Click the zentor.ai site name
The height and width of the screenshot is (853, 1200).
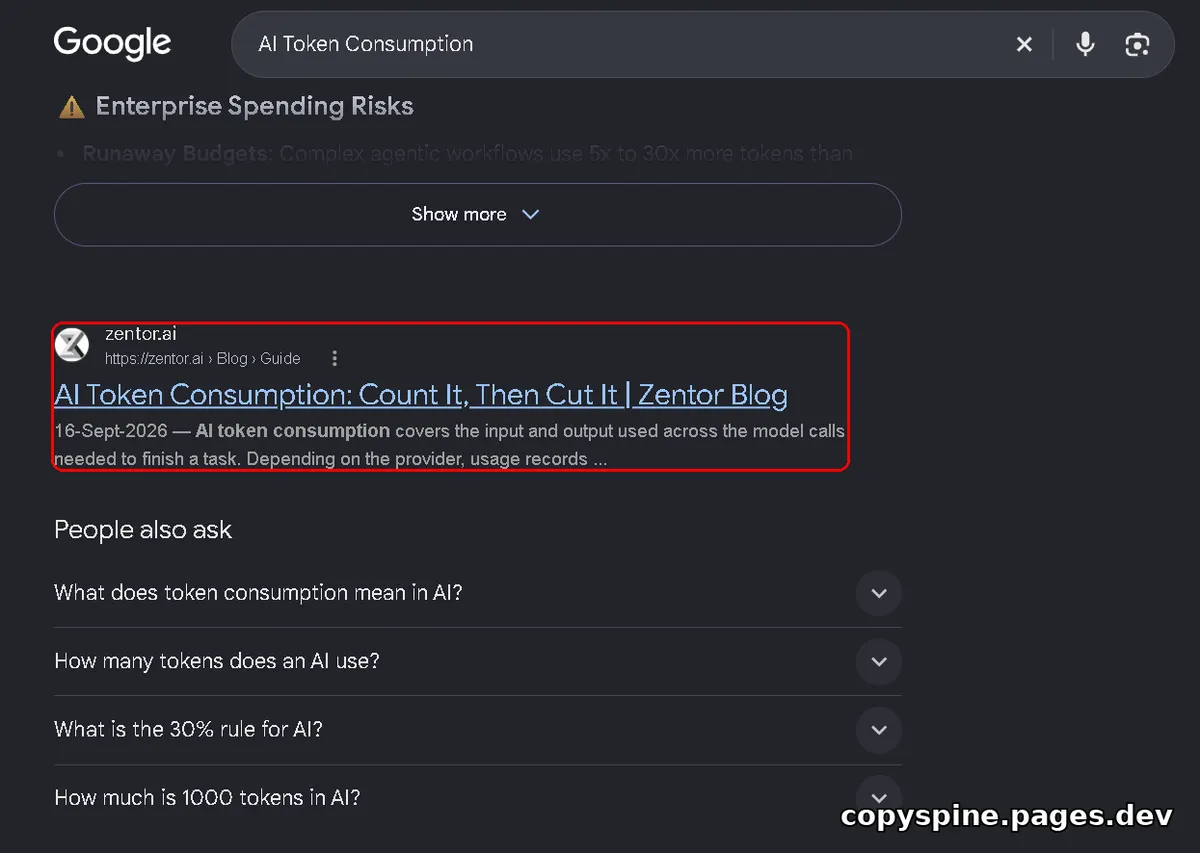141,334
